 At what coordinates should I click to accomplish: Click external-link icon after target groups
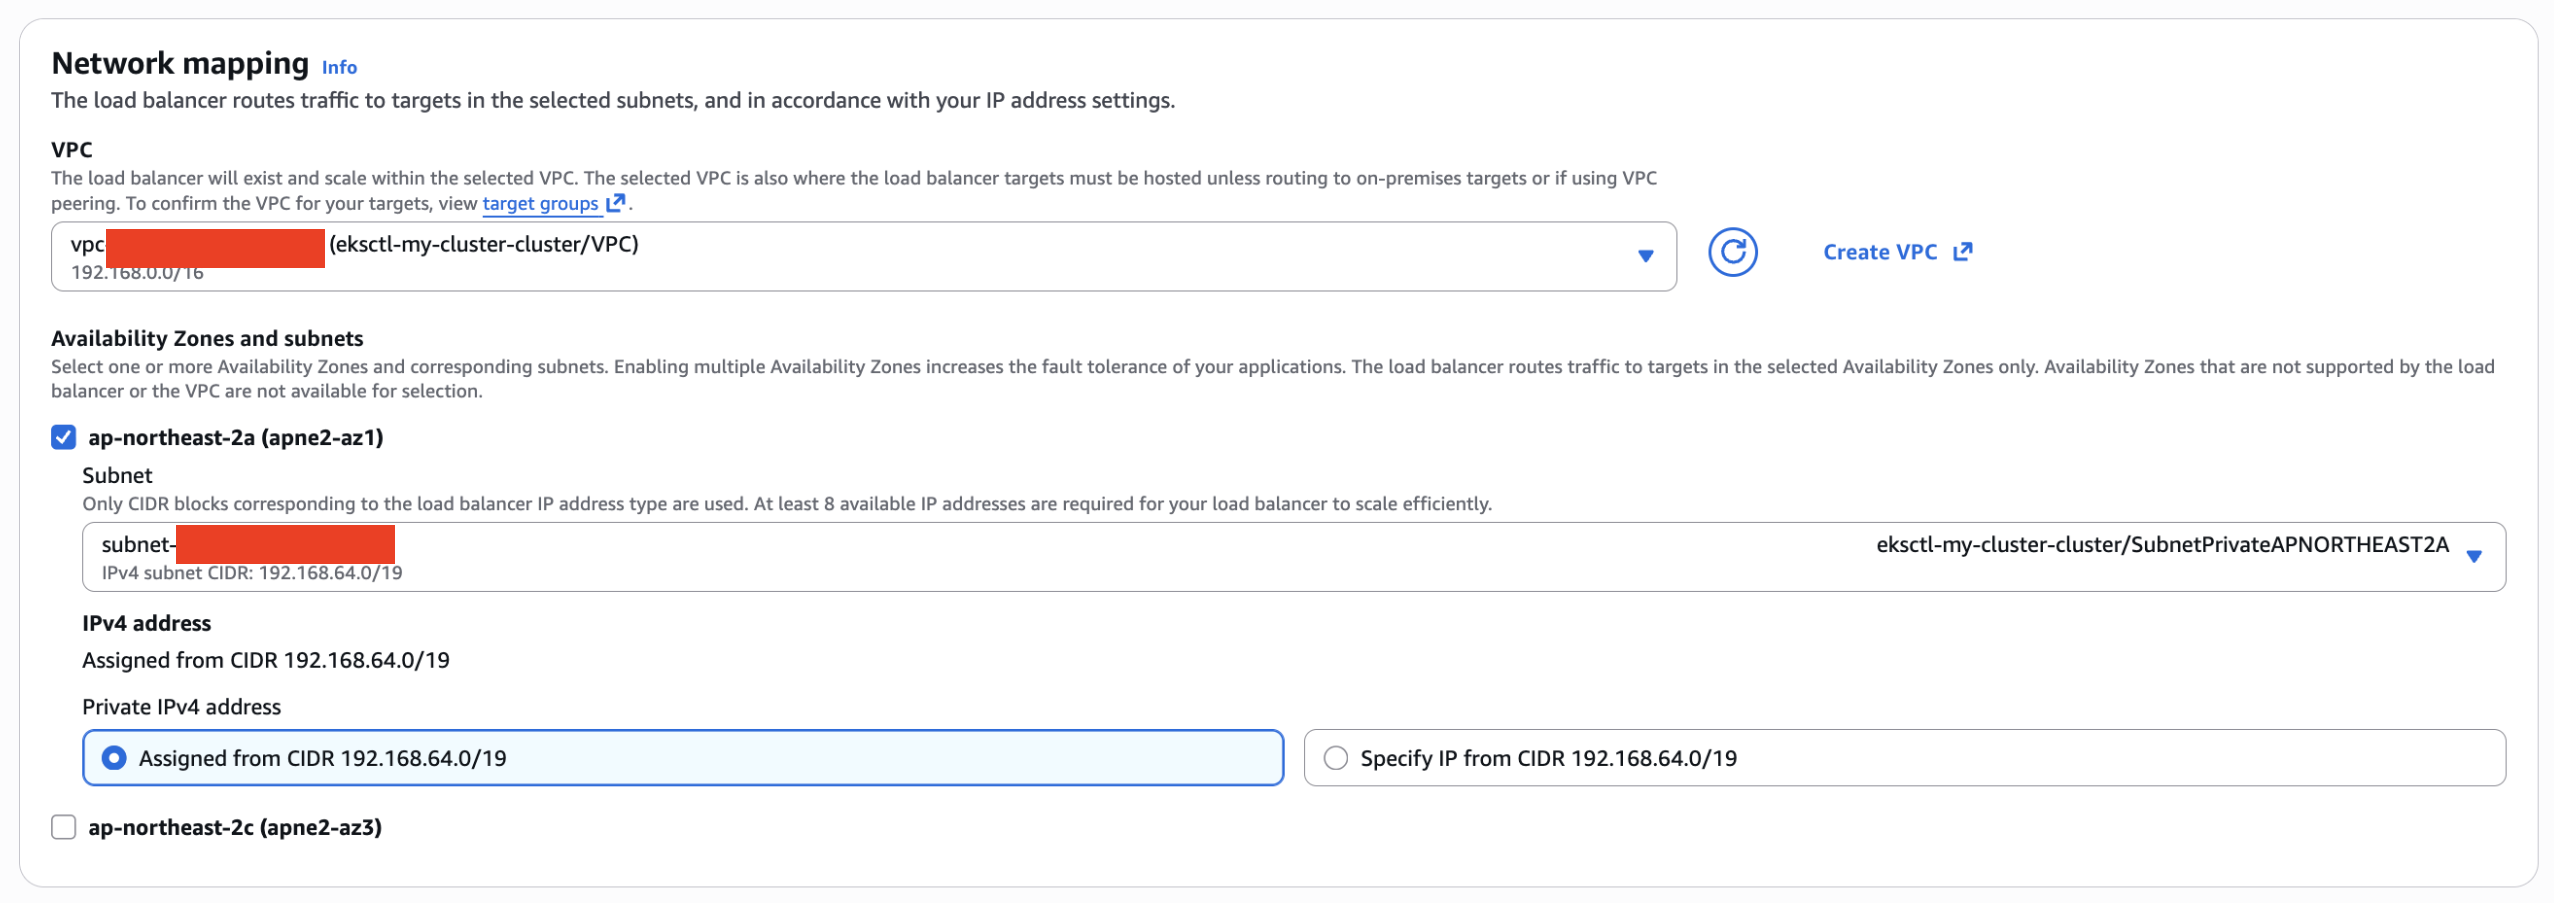point(616,203)
